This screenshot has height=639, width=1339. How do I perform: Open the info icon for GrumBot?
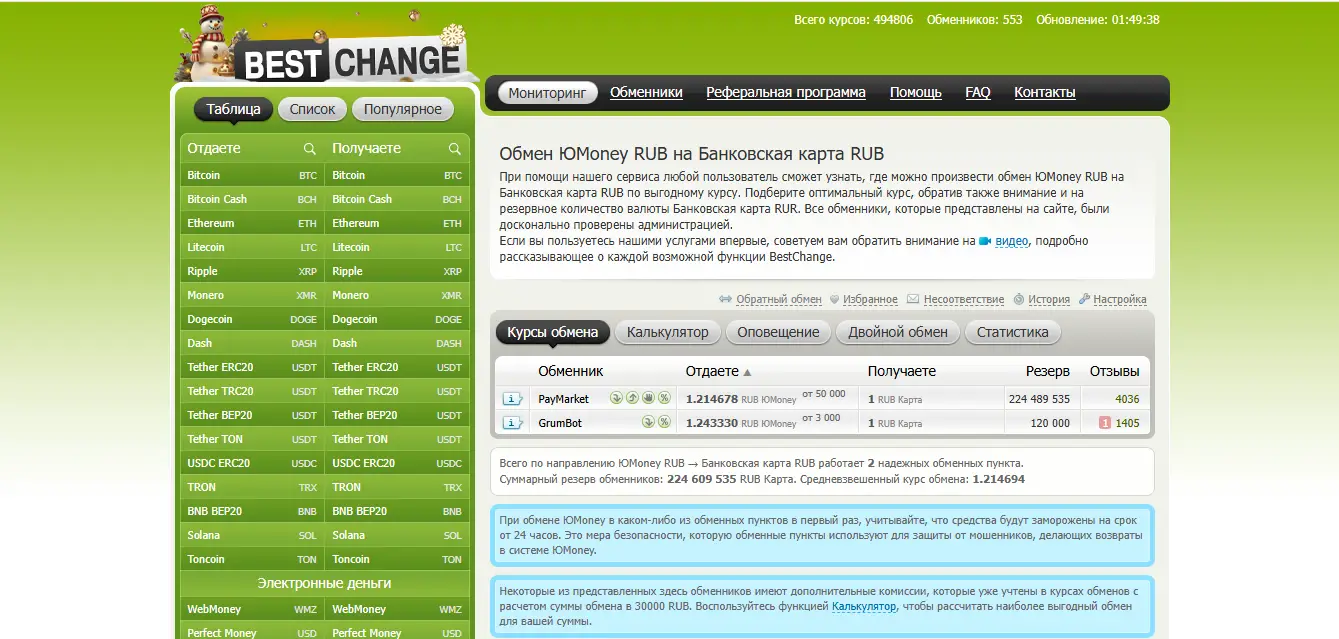512,423
